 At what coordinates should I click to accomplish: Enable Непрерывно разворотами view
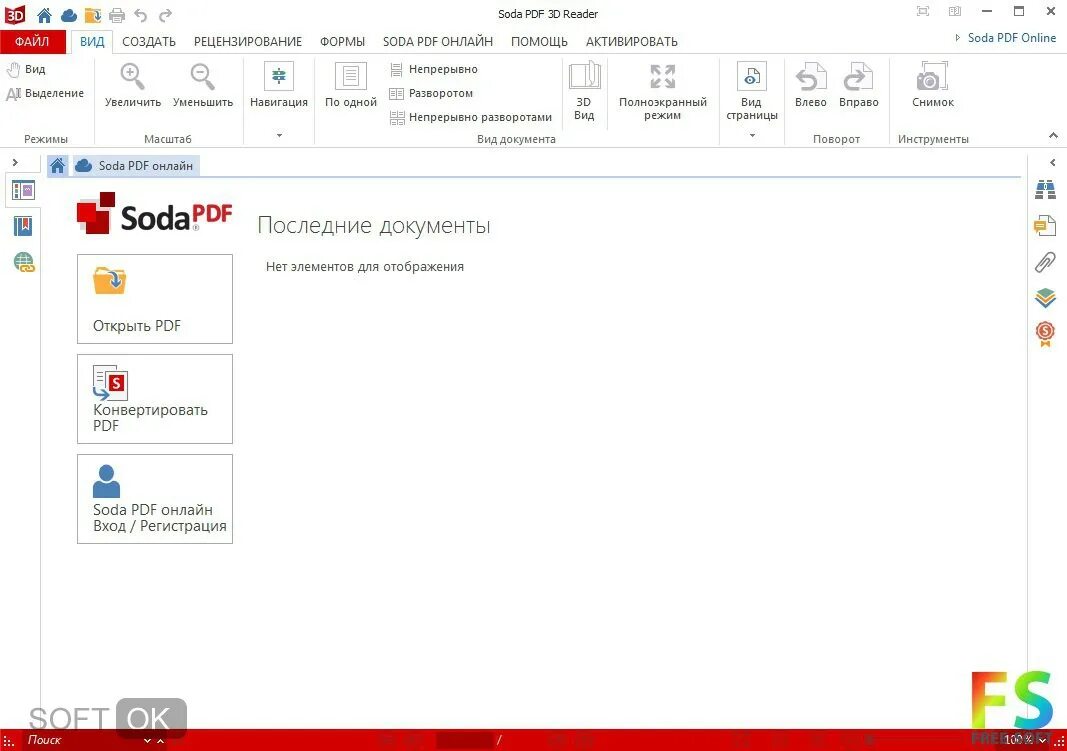click(x=470, y=117)
